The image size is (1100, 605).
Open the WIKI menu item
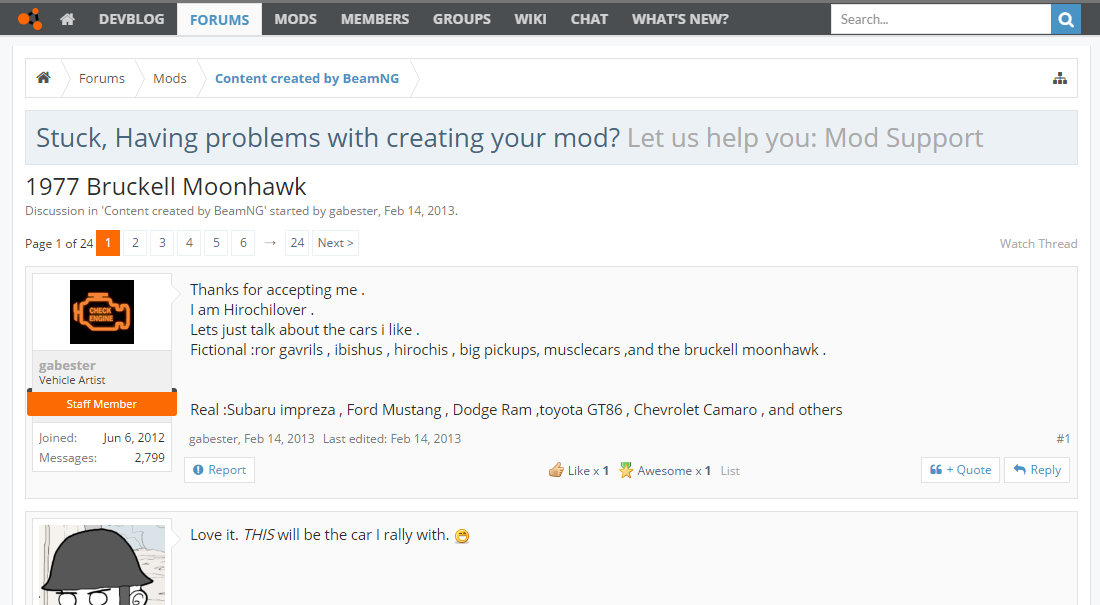point(530,20)
